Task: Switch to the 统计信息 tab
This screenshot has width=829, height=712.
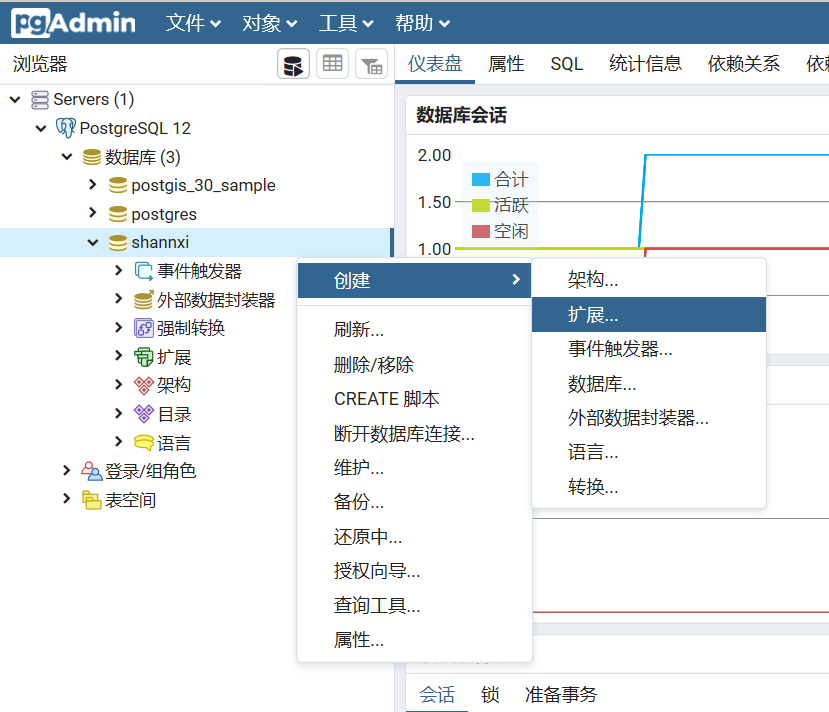Action: [x=645, y=64]
